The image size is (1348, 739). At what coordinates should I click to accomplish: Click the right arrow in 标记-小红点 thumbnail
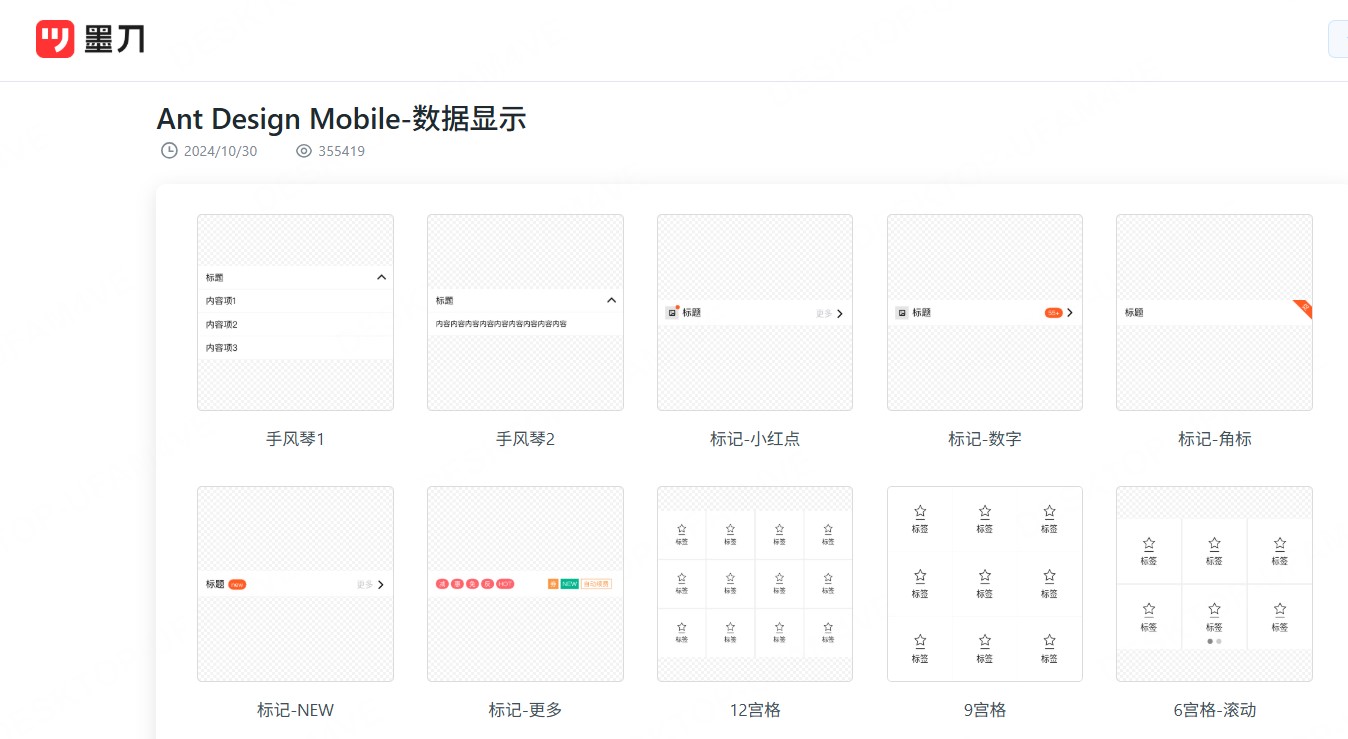point(840,313)
